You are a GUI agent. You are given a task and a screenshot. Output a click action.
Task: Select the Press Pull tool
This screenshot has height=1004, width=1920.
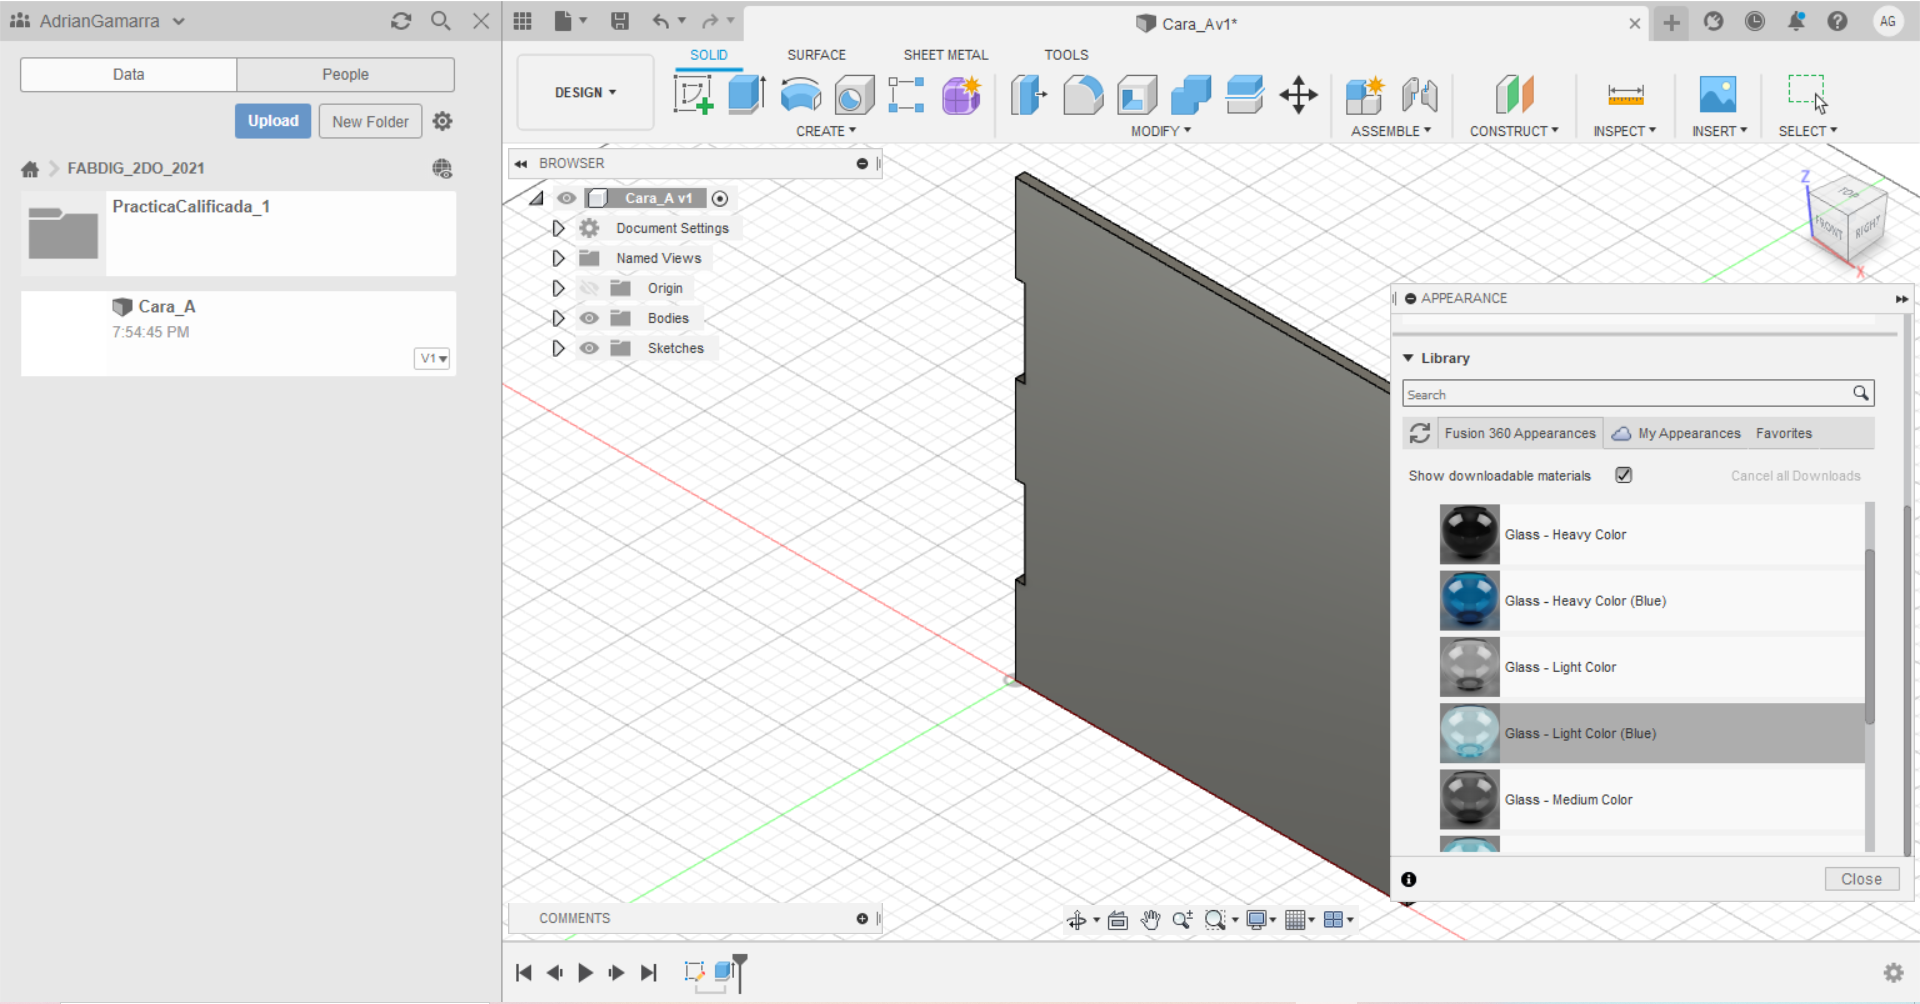pos(1028,95)
